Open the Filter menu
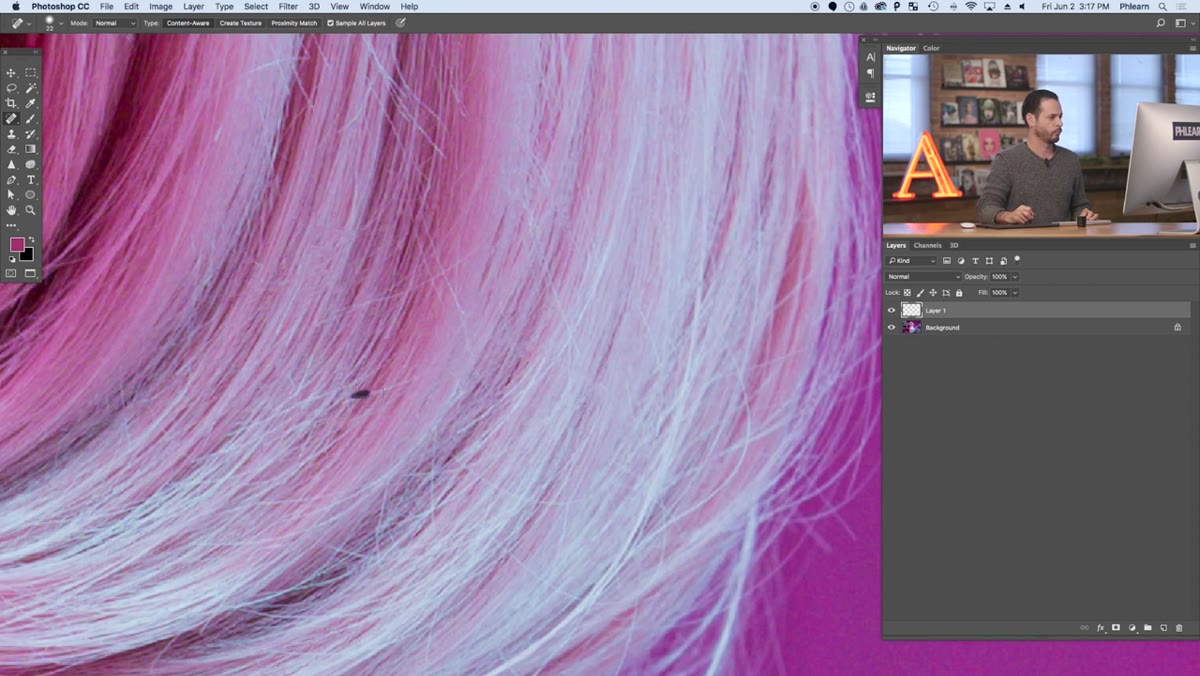This screenshot has height=676, width=1200. [x=288, y=6]
